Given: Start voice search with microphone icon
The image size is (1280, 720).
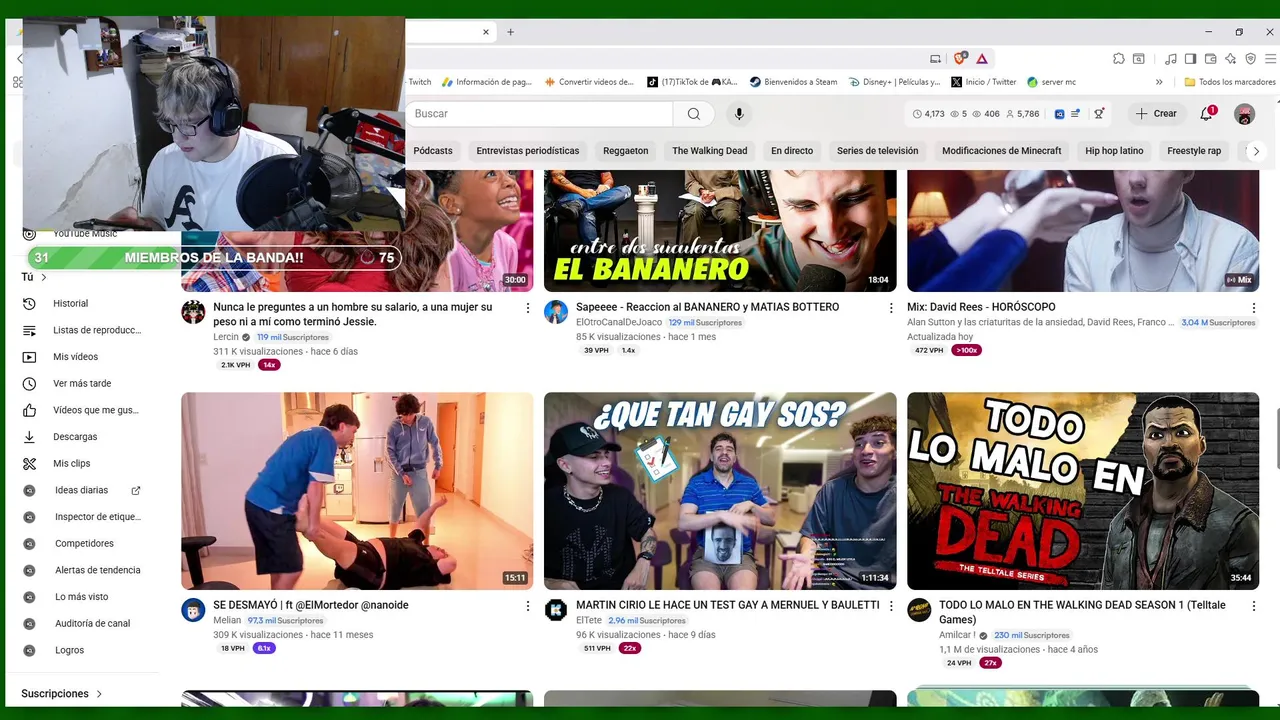Looking at the screenshot, I should click(x=739, y=114).
